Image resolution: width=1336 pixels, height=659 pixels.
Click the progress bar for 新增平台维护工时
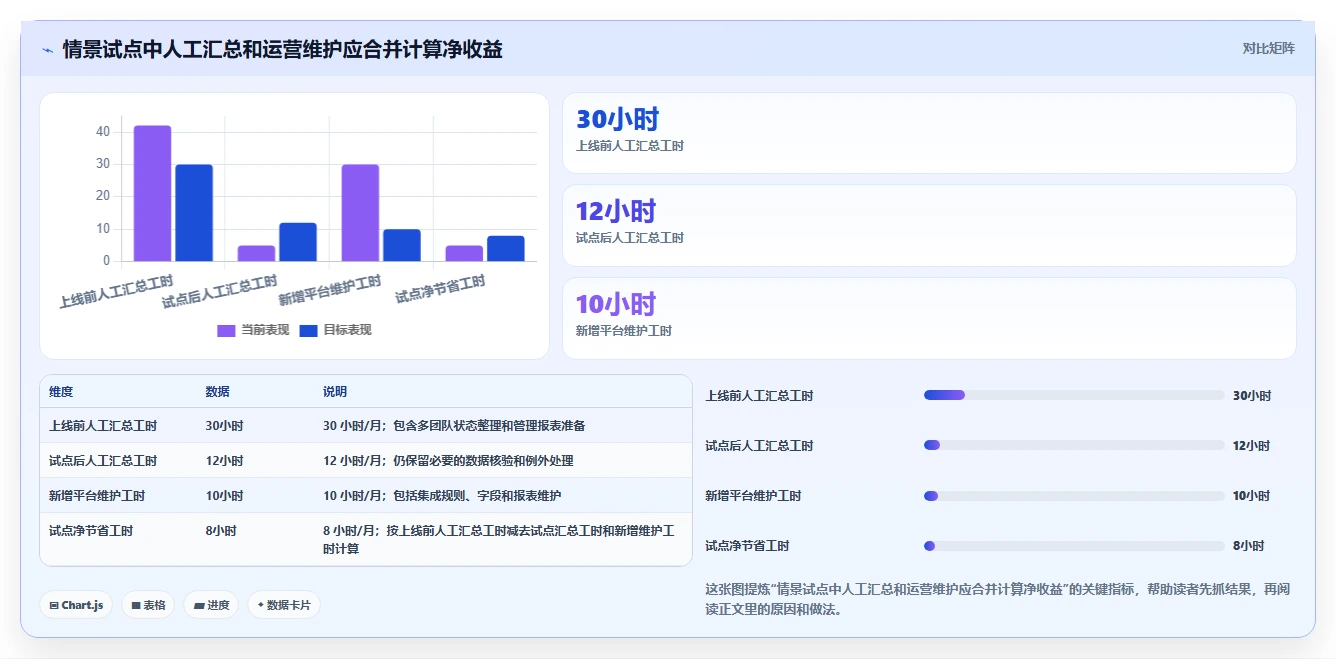[1074, 495]
